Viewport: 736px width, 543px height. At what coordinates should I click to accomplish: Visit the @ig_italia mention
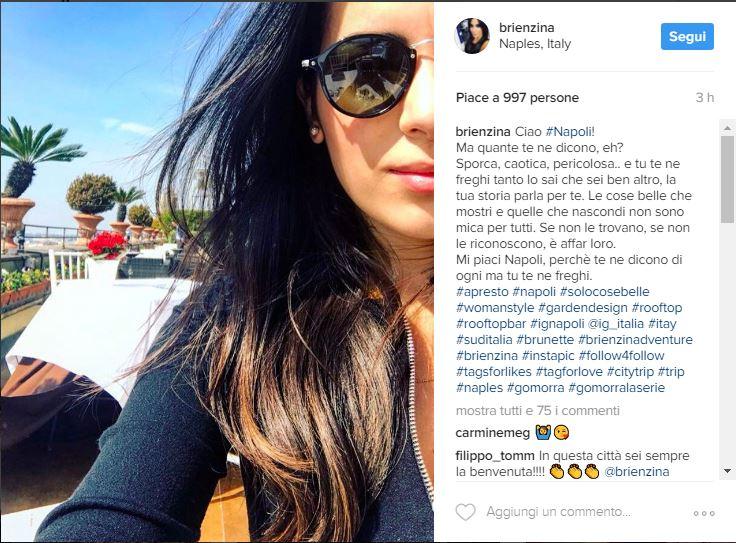coord(615,324)
